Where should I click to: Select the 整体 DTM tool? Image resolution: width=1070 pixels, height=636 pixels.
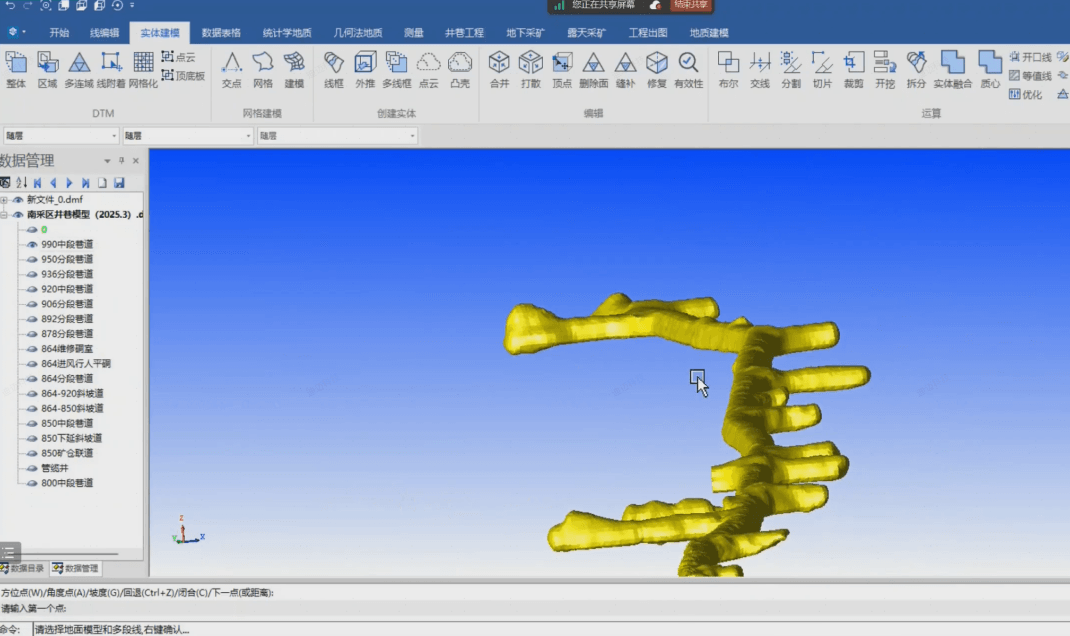[16, 70]
